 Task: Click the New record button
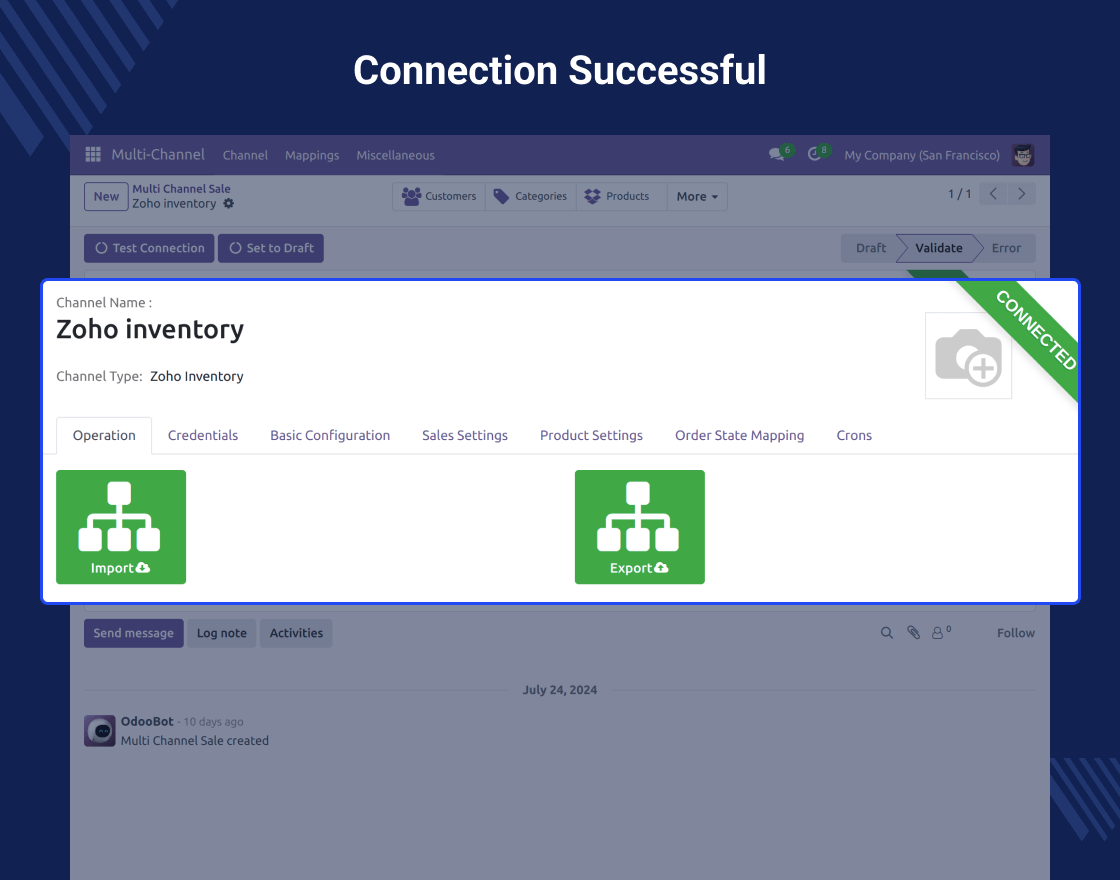tap(106, 196)
